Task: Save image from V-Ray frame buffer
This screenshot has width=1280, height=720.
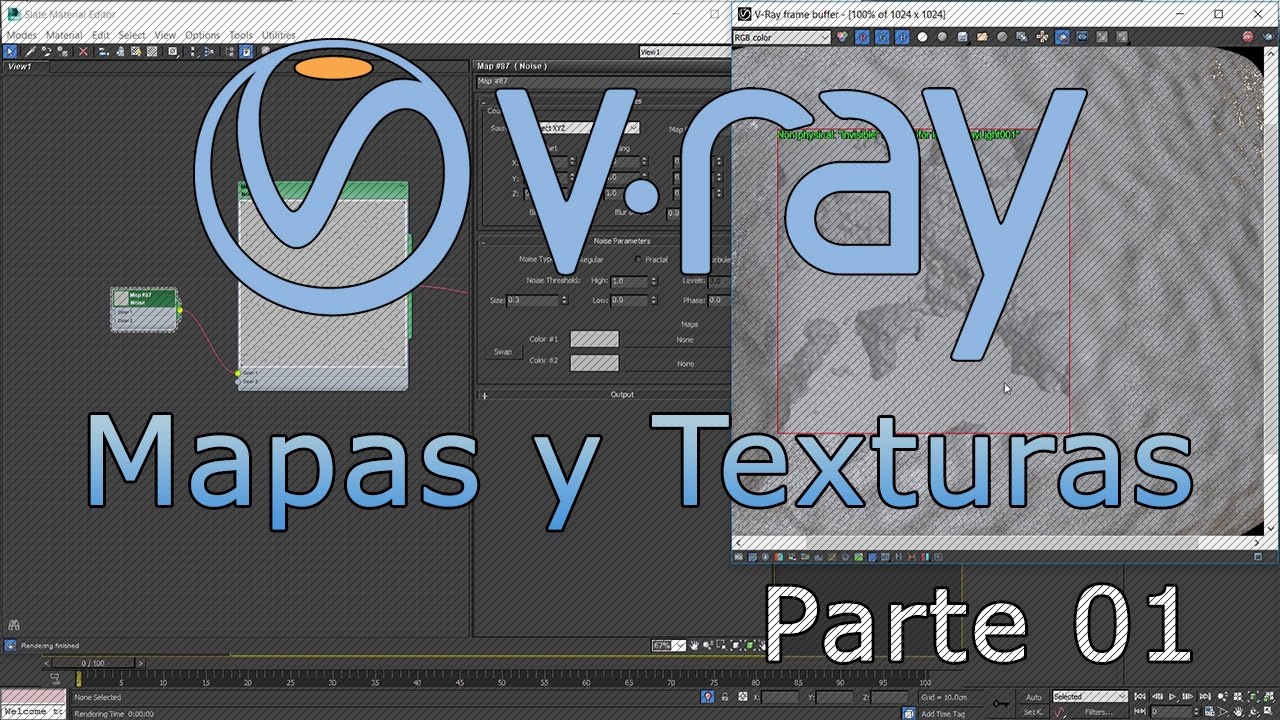Action: [x=962, y=37]
